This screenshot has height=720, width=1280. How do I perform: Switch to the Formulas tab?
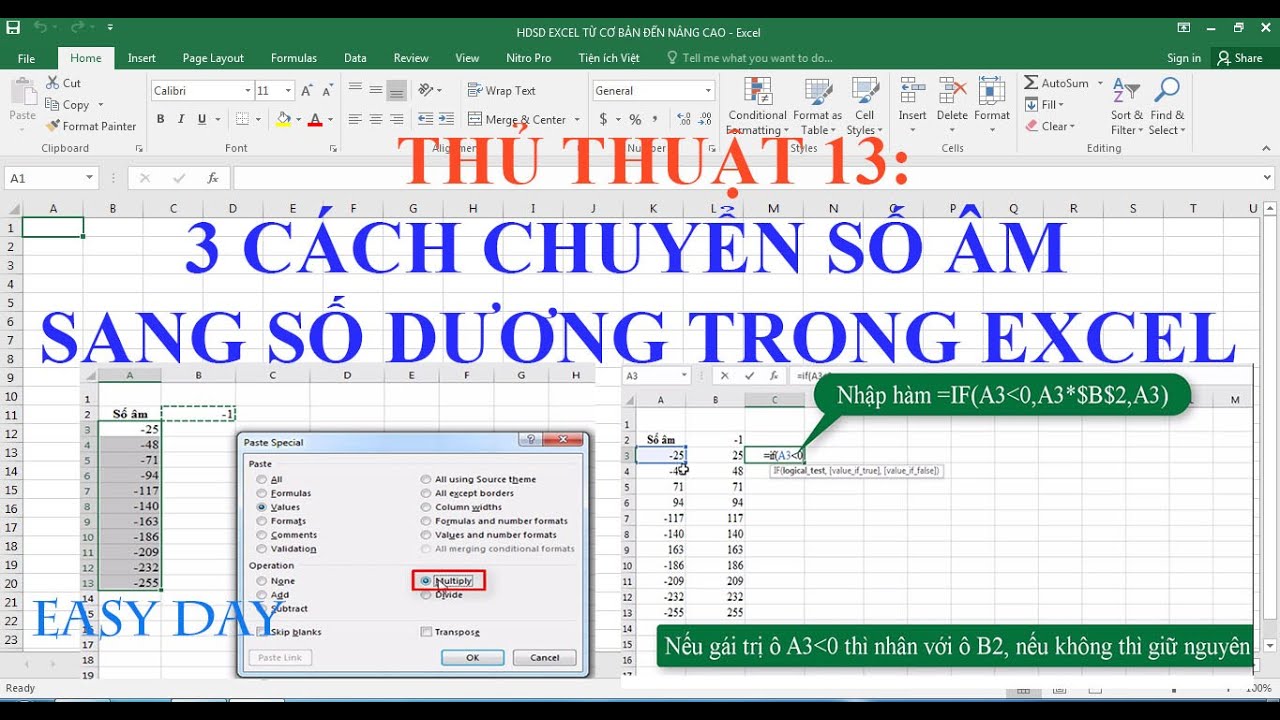tap(294, 58)
